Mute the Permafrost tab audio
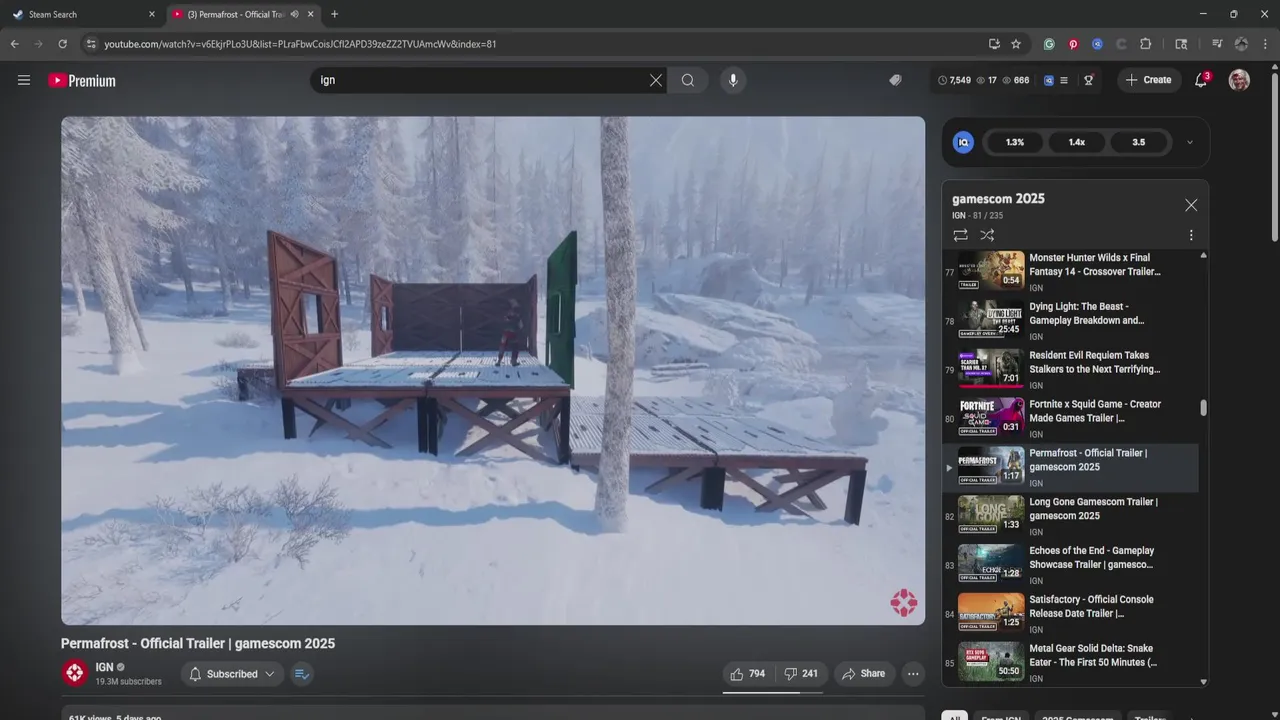 294,14
